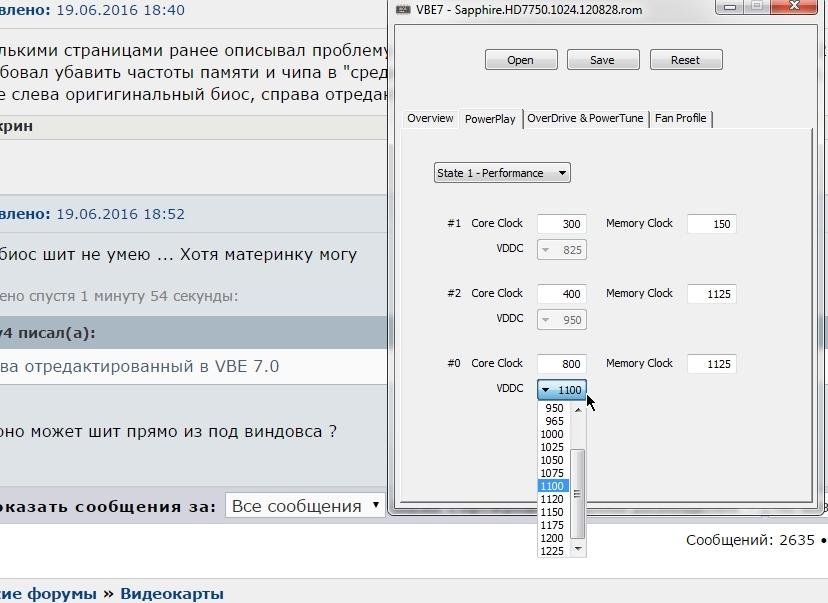828x603 pixels.
Task: Select 1225 in the VDDC list
Action: [554, 551]
